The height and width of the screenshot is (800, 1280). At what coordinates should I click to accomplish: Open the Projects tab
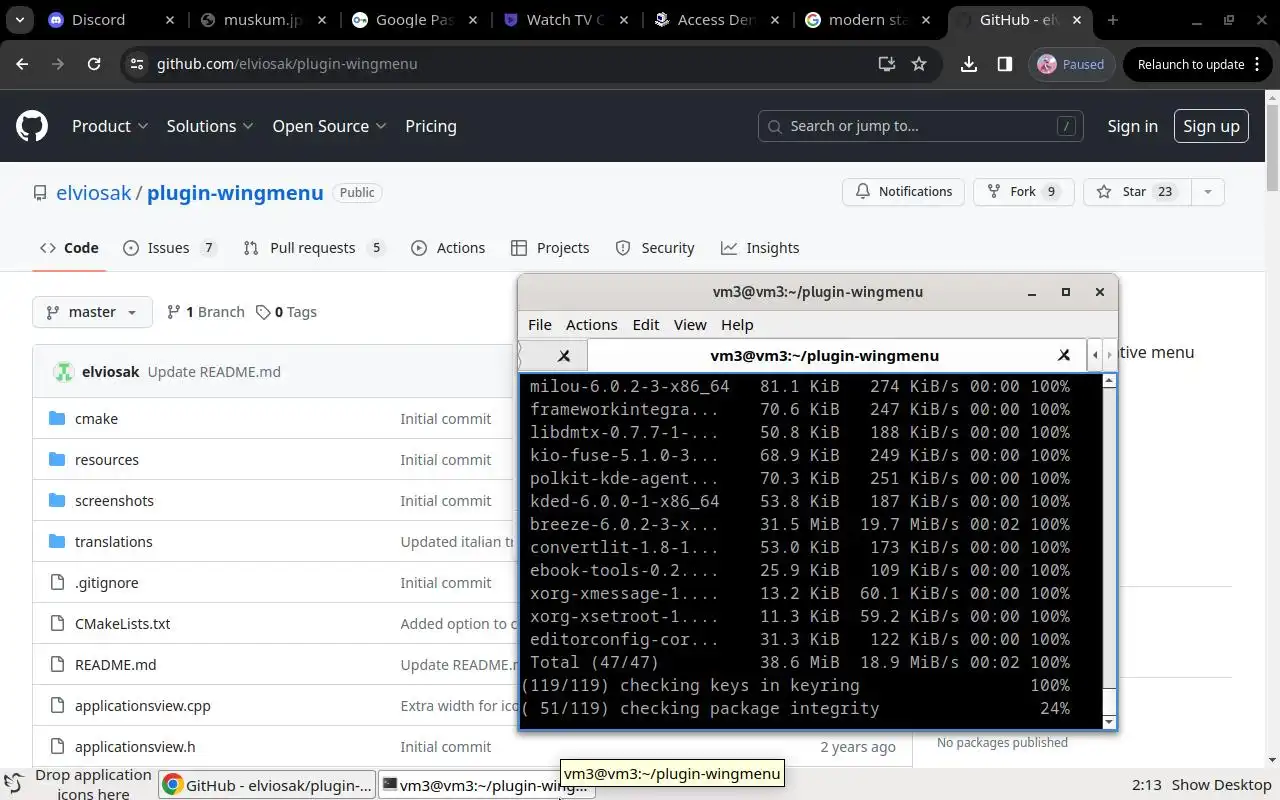pyautogui.click(x=550, y=248)
